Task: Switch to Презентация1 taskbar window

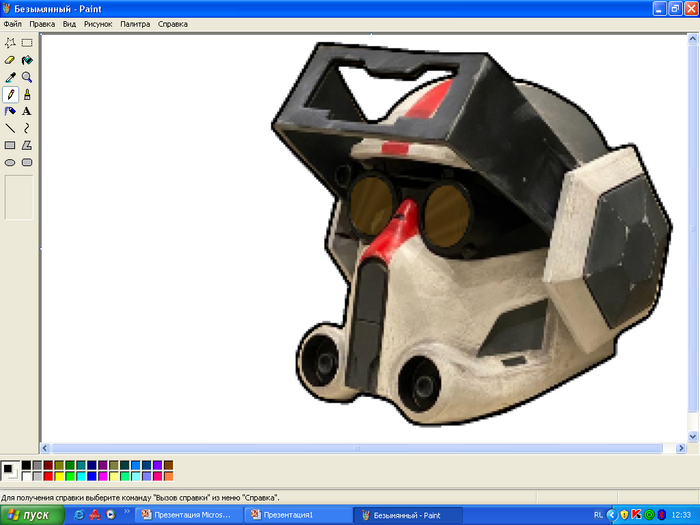Action: coord(295,515)
